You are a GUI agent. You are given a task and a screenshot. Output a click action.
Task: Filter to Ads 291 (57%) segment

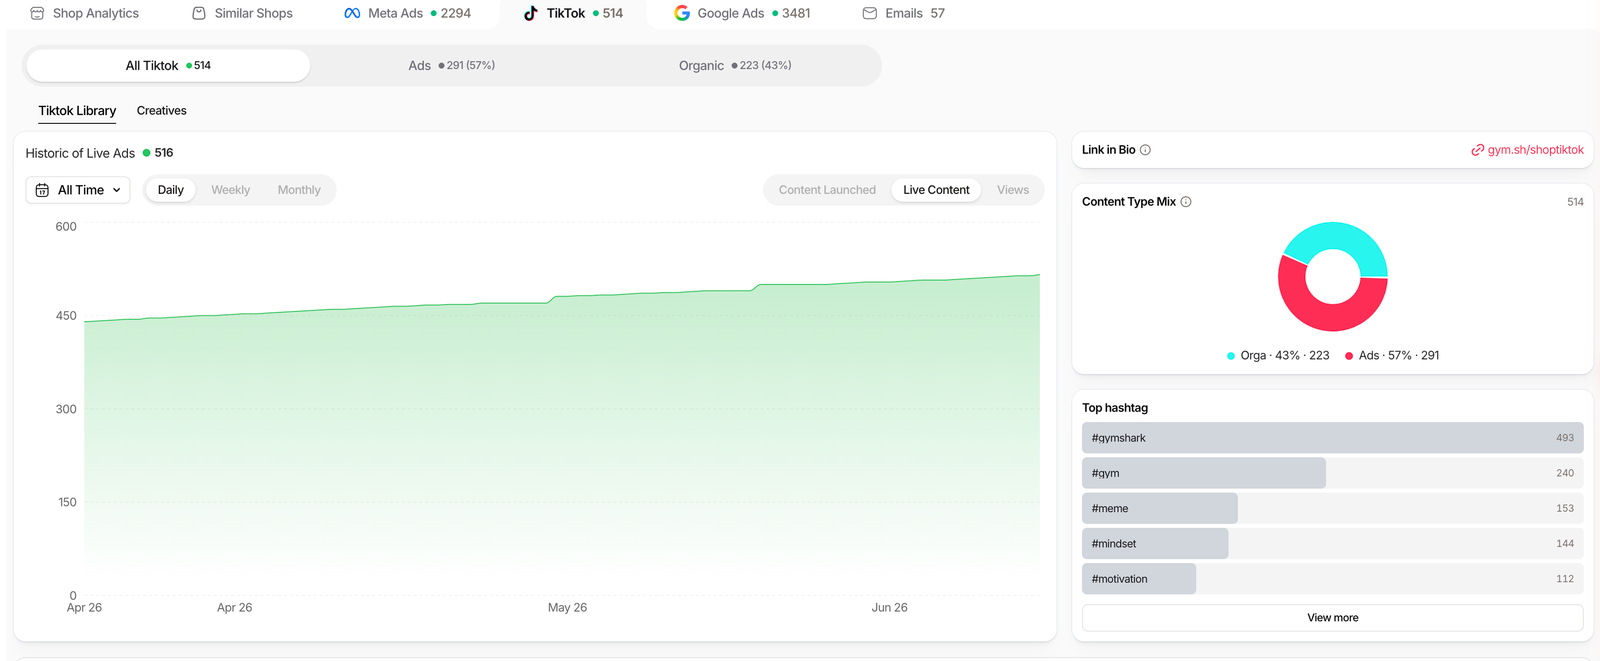[x=451, y=65]
